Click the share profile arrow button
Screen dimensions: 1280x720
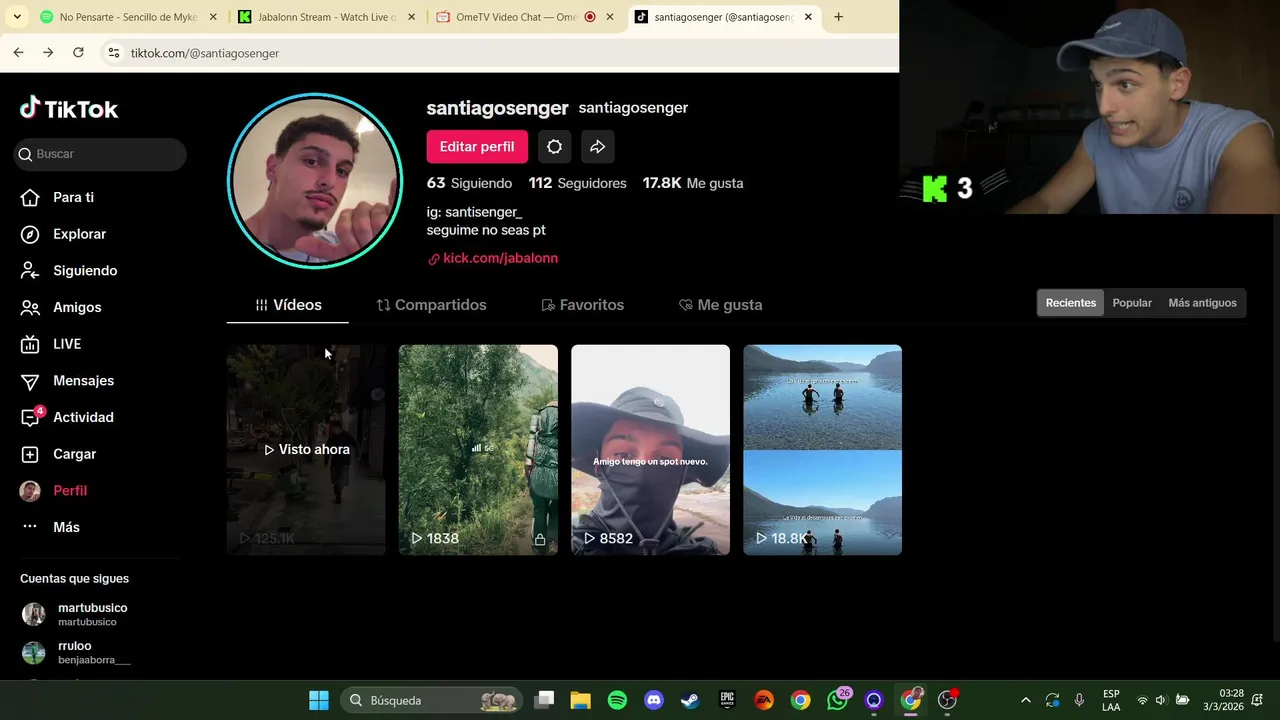click(x=597, y=147)
